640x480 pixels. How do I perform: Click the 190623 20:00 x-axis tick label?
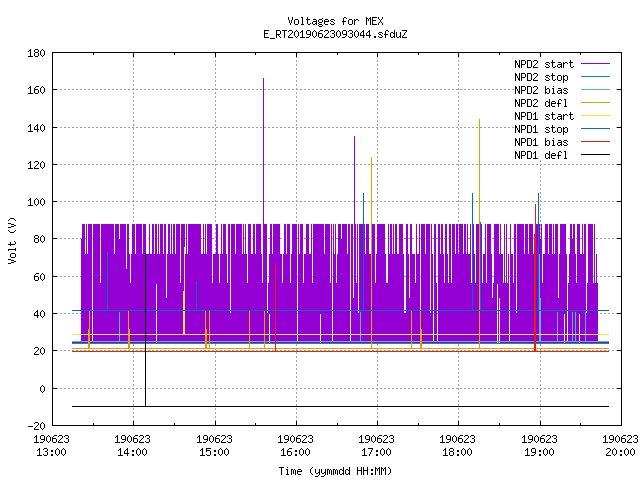pos(620,446)
